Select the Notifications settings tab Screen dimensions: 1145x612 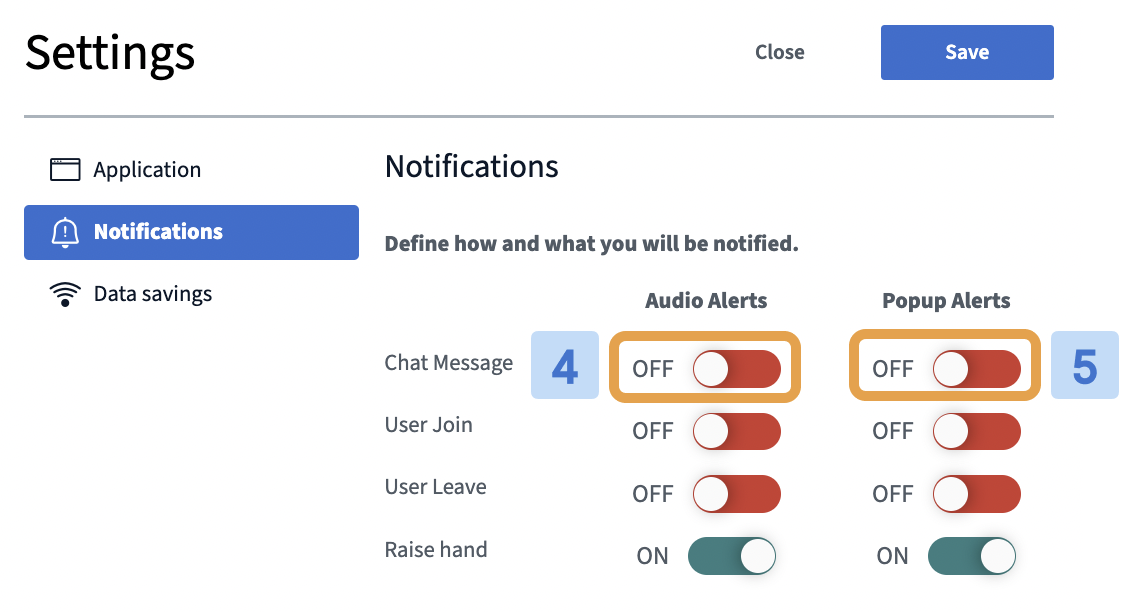tap(191, 232)
